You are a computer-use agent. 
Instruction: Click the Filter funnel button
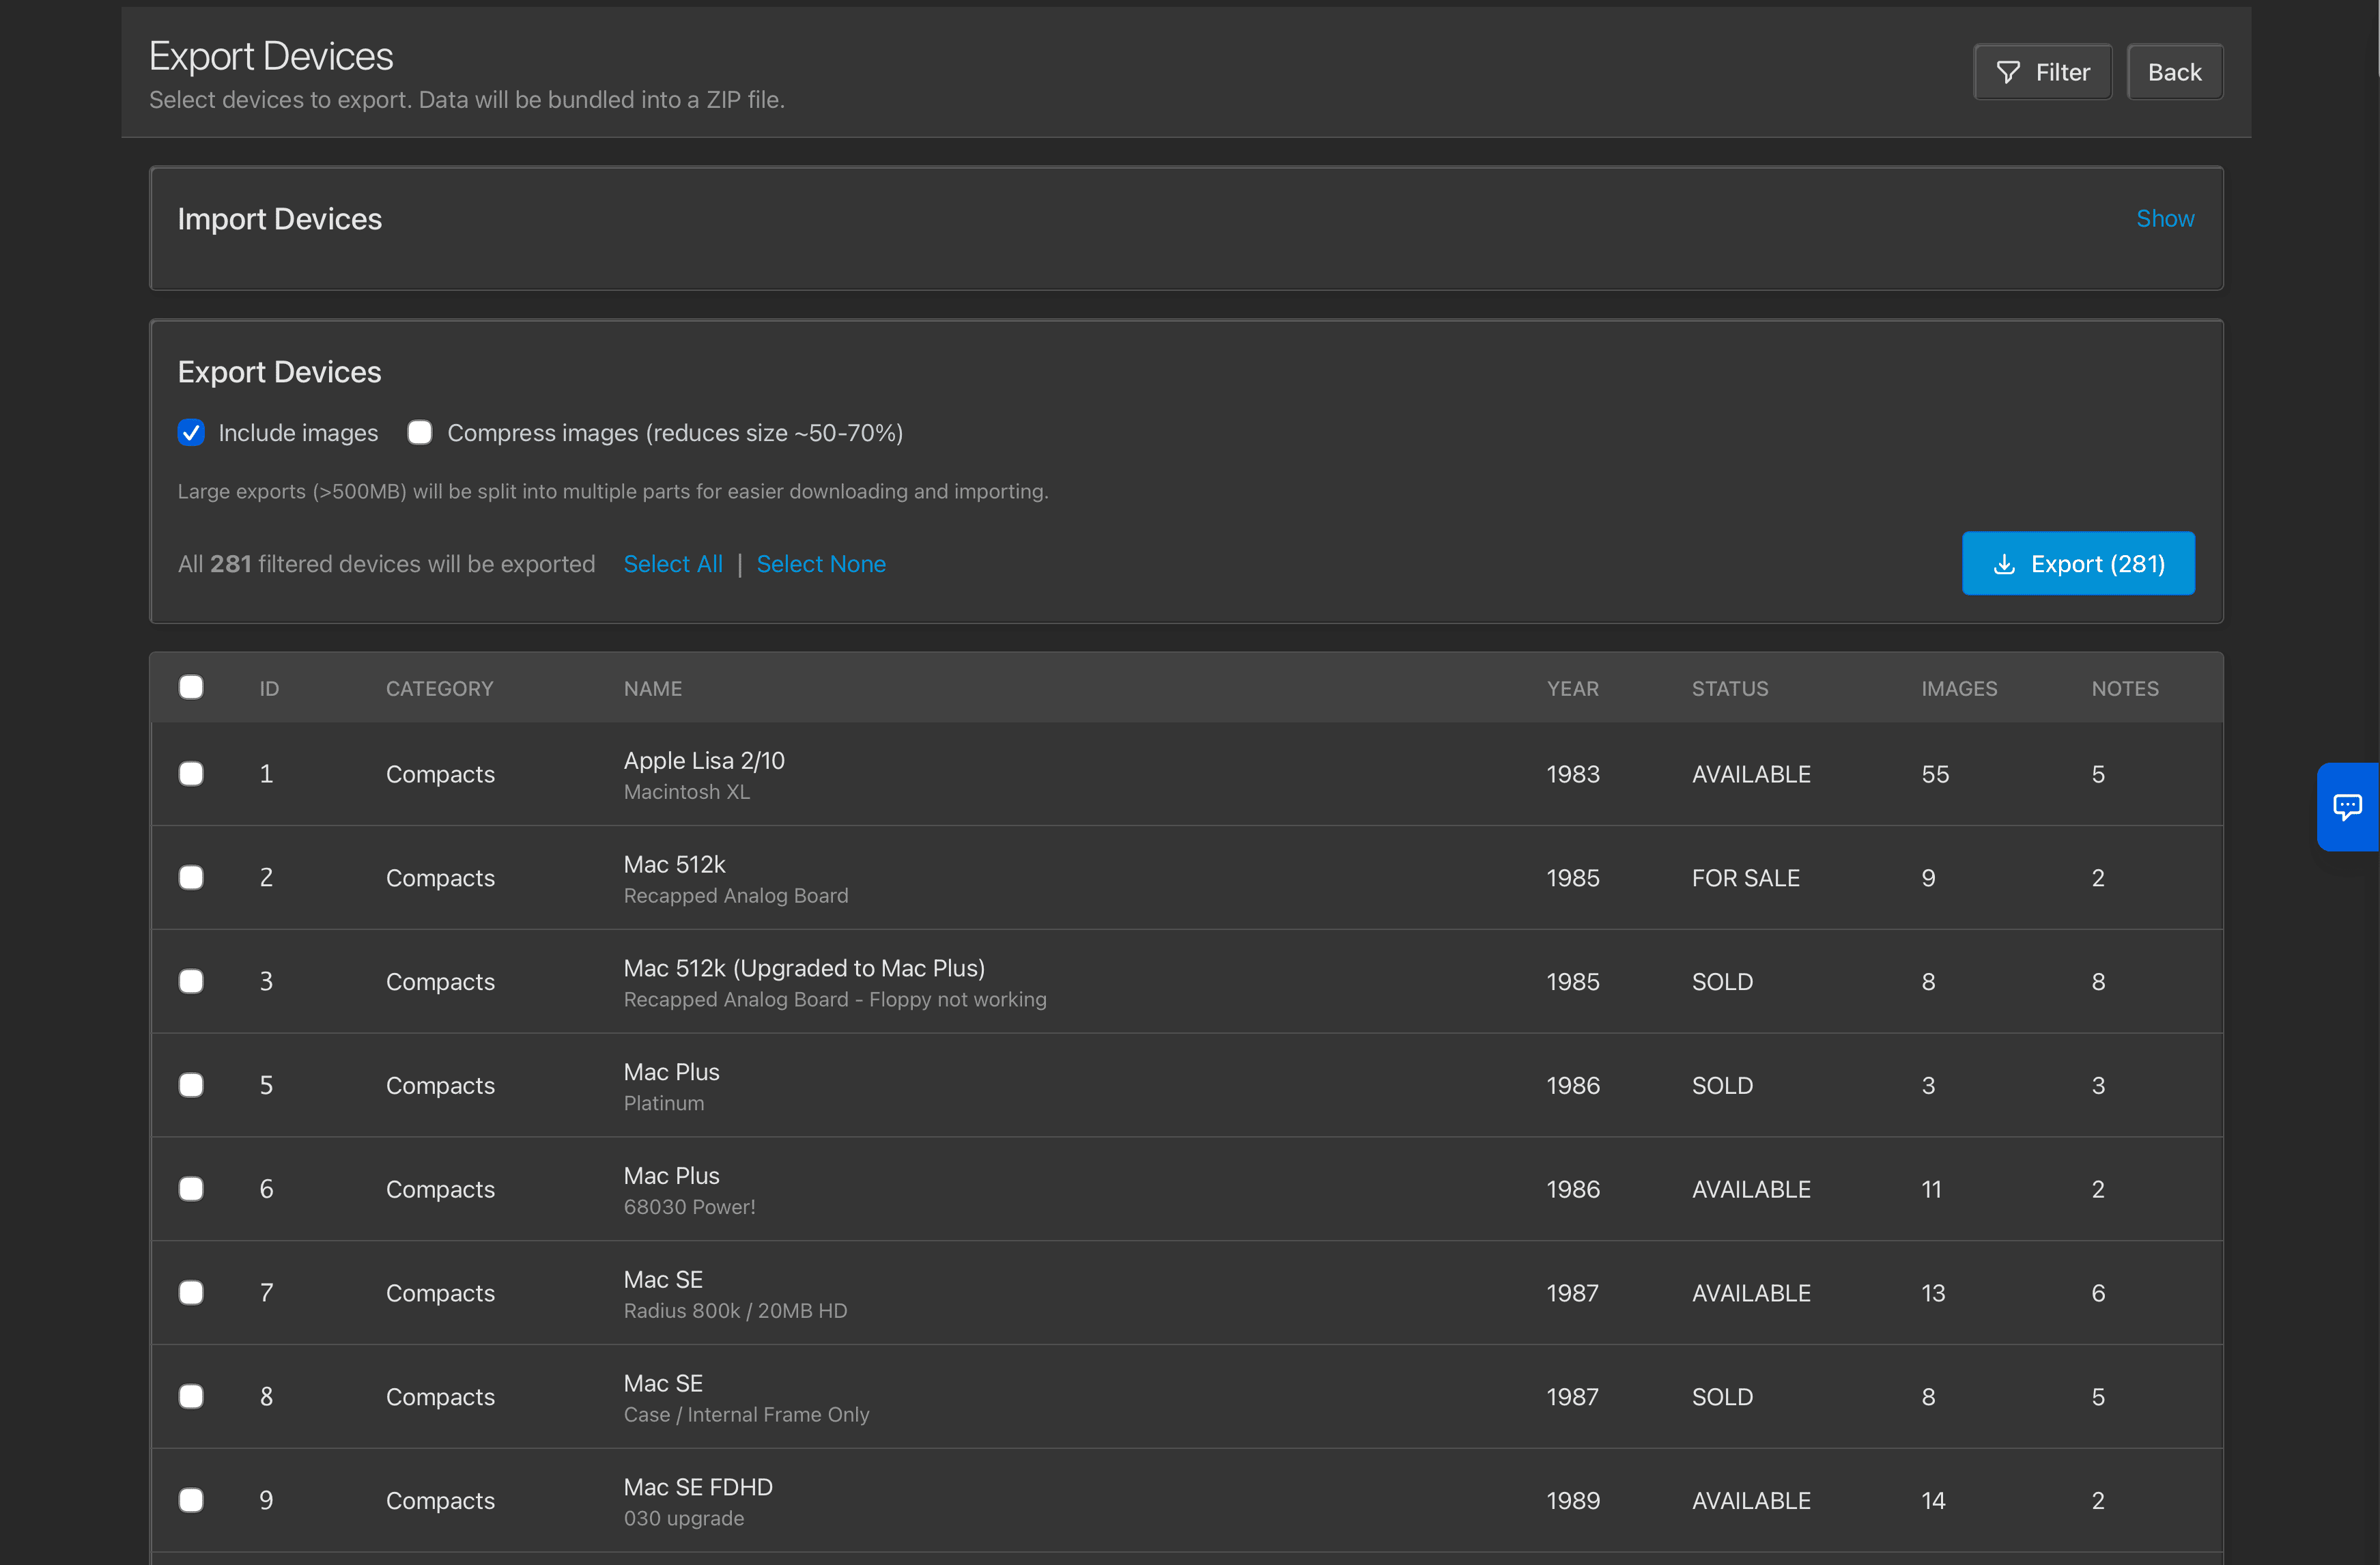tap(2042, 72)
